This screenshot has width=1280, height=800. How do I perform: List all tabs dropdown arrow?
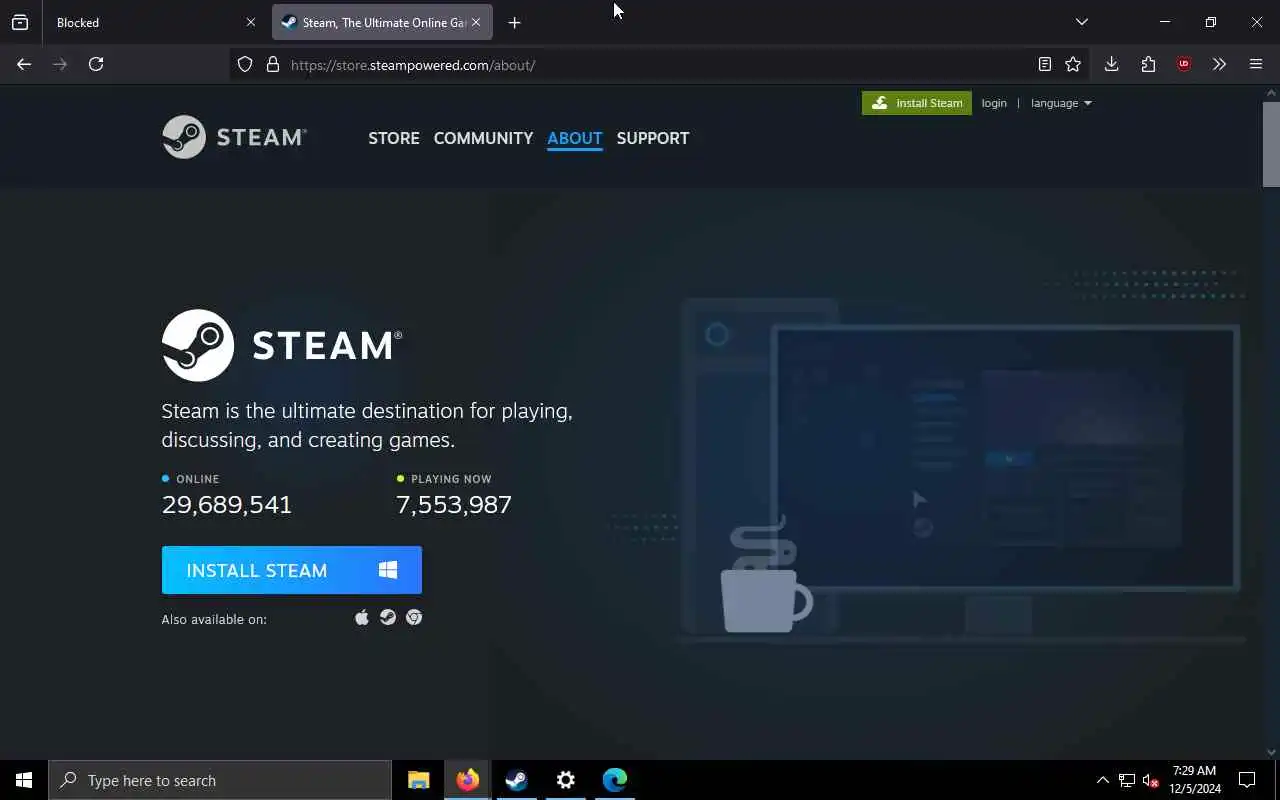[1081, 22]
